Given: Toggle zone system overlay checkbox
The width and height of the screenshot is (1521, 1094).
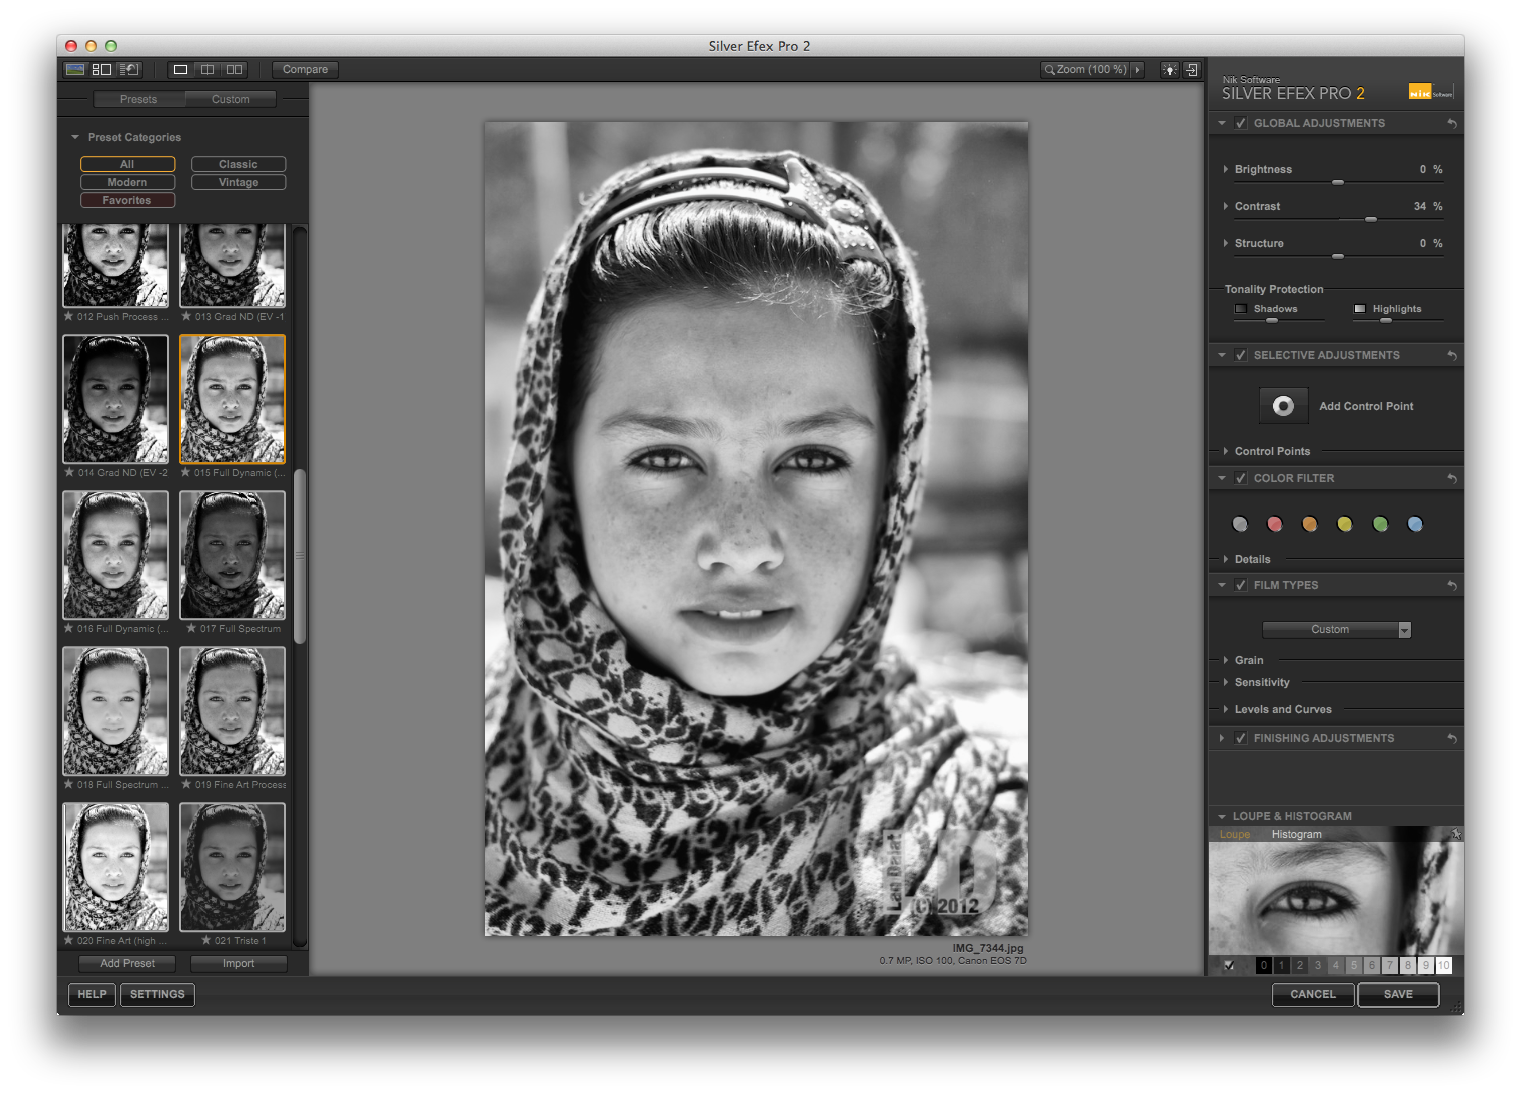Looking at the screenshot, I should pyautogui.click(x=1229, y=965).
